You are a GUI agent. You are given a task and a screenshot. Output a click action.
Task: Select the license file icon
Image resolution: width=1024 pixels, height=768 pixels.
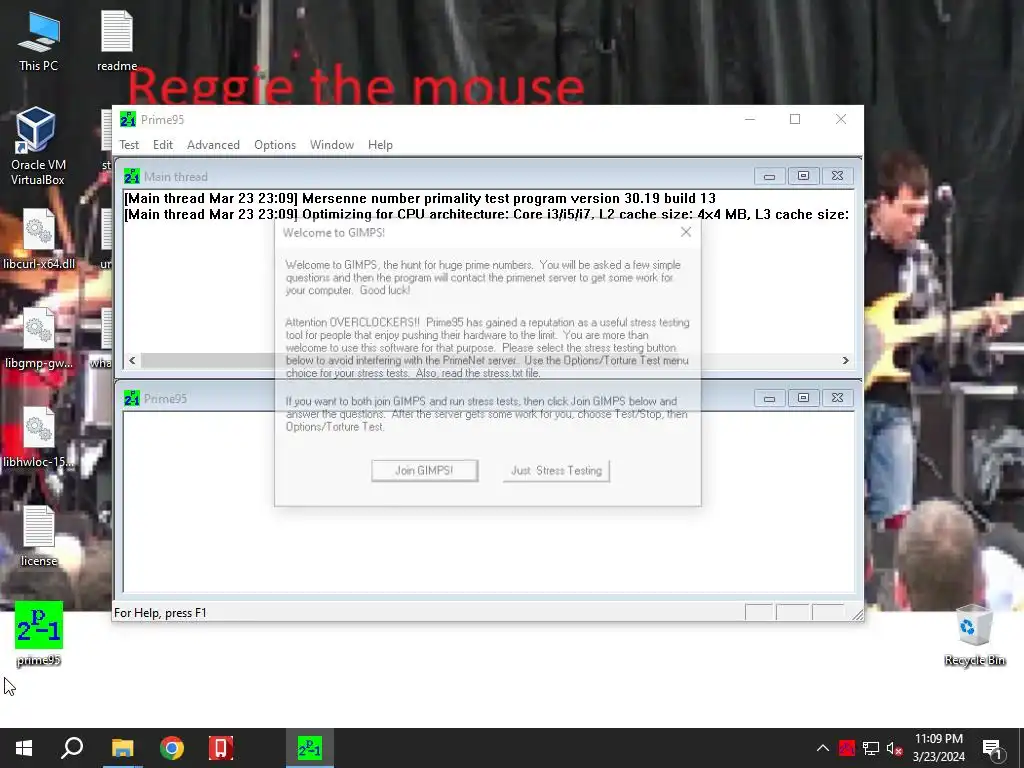click(x=39, y=537)
